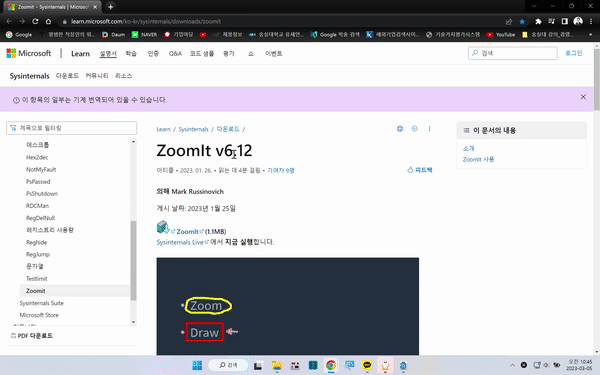Click the sidebar scroll-down arrow

click(x=133, y=322)
